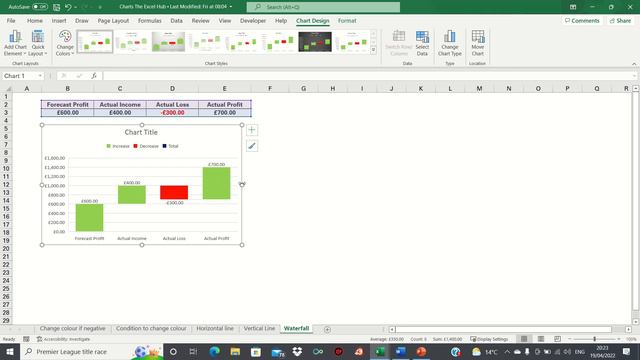
Task: Click the Chart Elements plus button
Action: tap(252, 130)
